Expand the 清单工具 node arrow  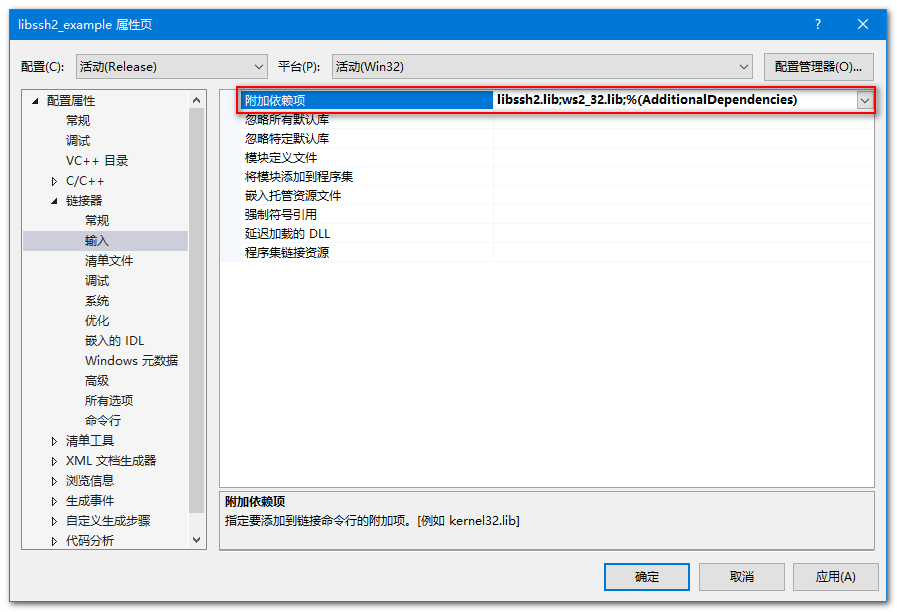click(54, 441)
